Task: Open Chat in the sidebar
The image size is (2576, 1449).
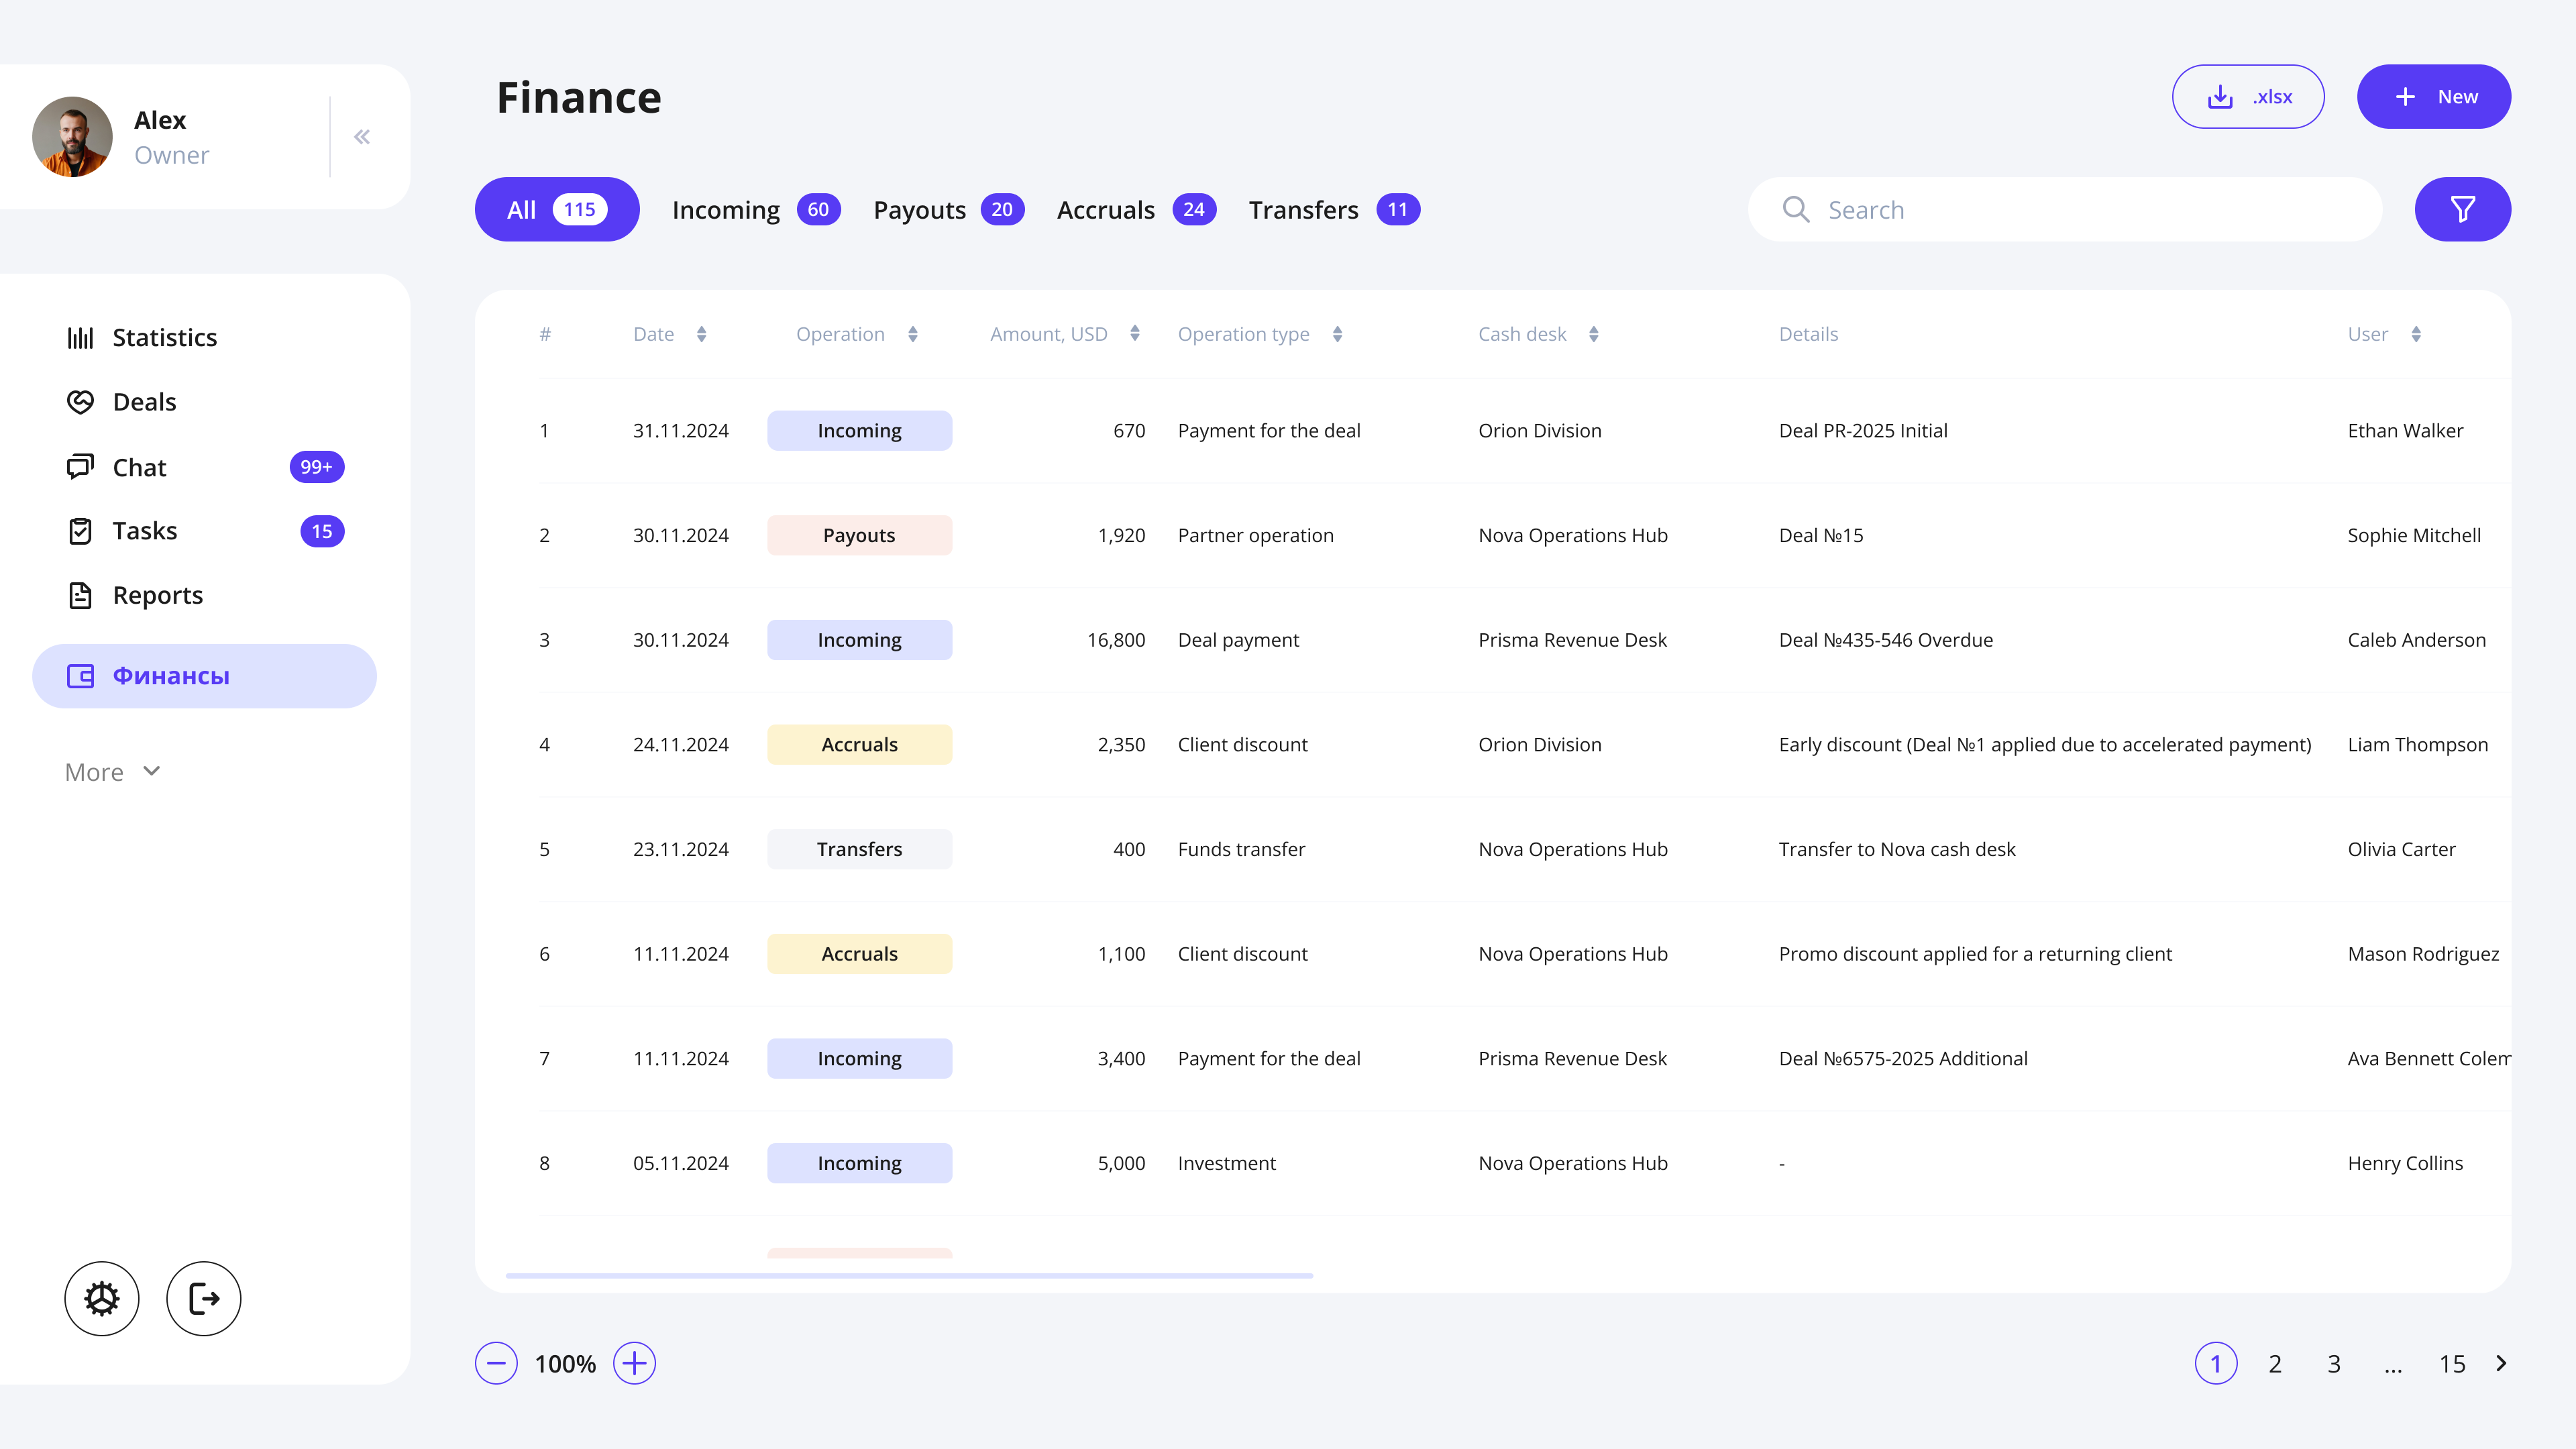Action: pyautogui.click(x=139, y=467)
